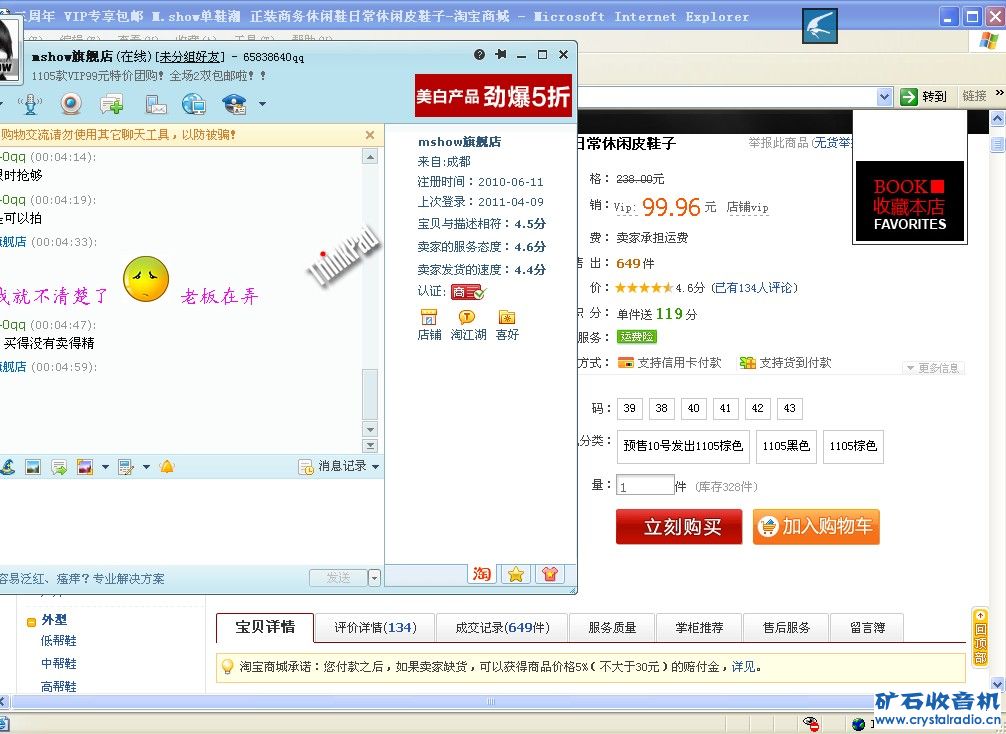Switch to the 评价详情(134) tab
The height and width of the screenshot is (734, 1006).
(375, 627)
